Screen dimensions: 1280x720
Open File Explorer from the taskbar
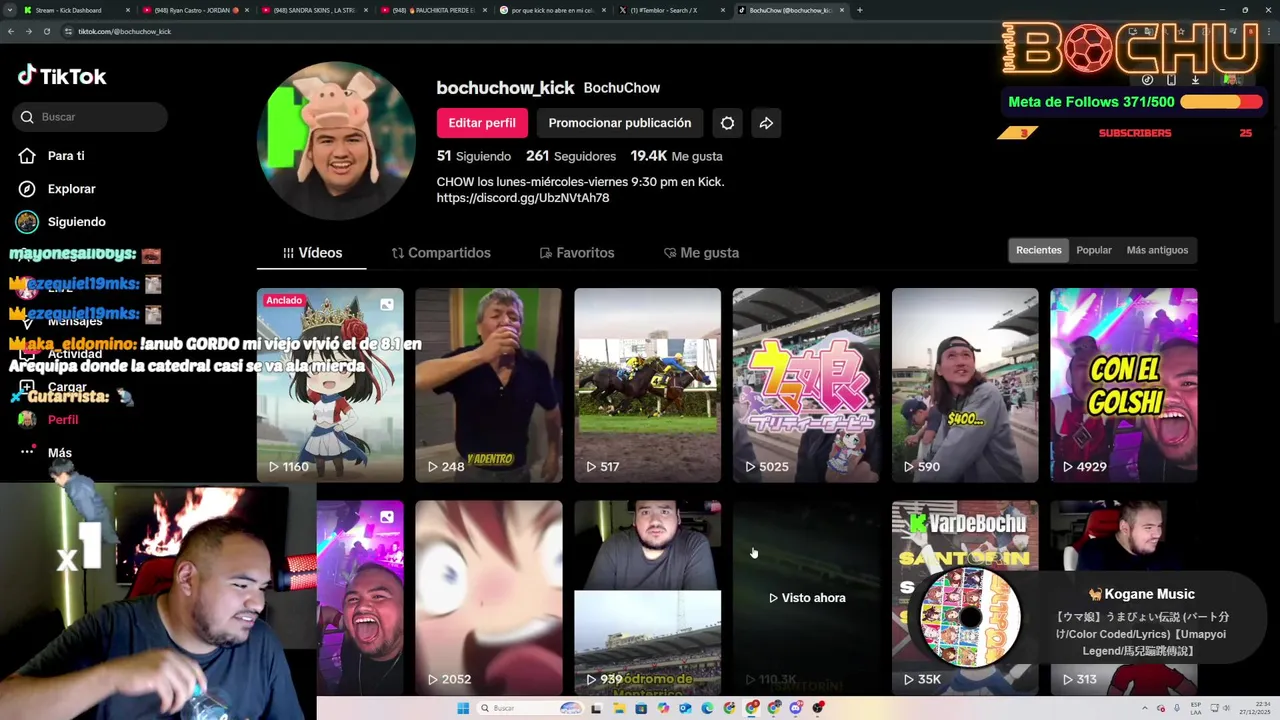(618, 708)
